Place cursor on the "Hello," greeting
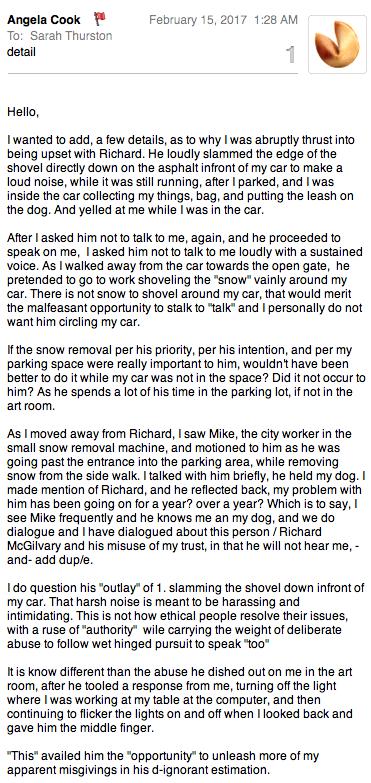The width and height of the screenshot is (371, 783). pos(23,112)
